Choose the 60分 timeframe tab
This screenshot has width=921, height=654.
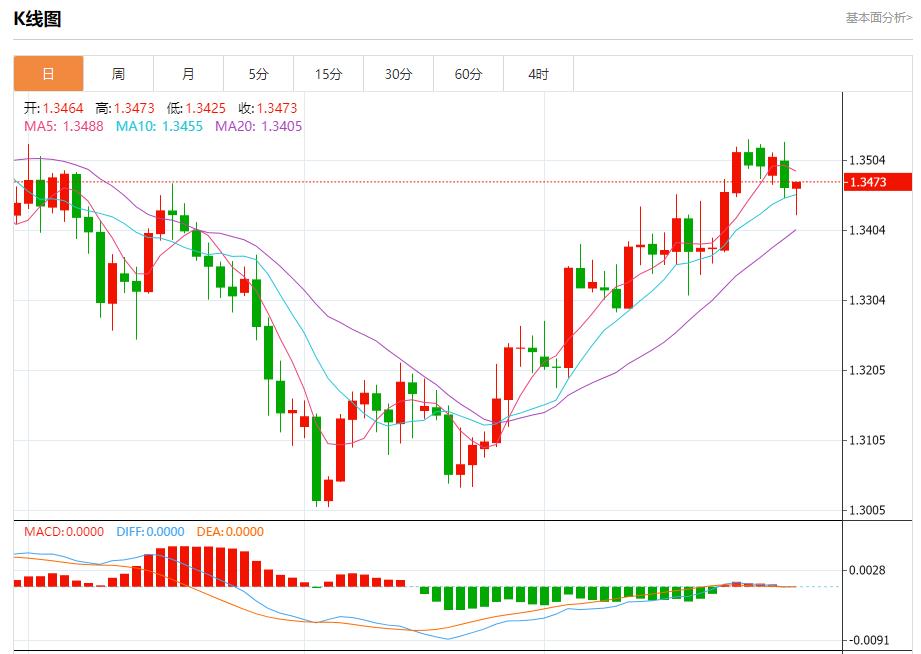(x=468, y=74)
